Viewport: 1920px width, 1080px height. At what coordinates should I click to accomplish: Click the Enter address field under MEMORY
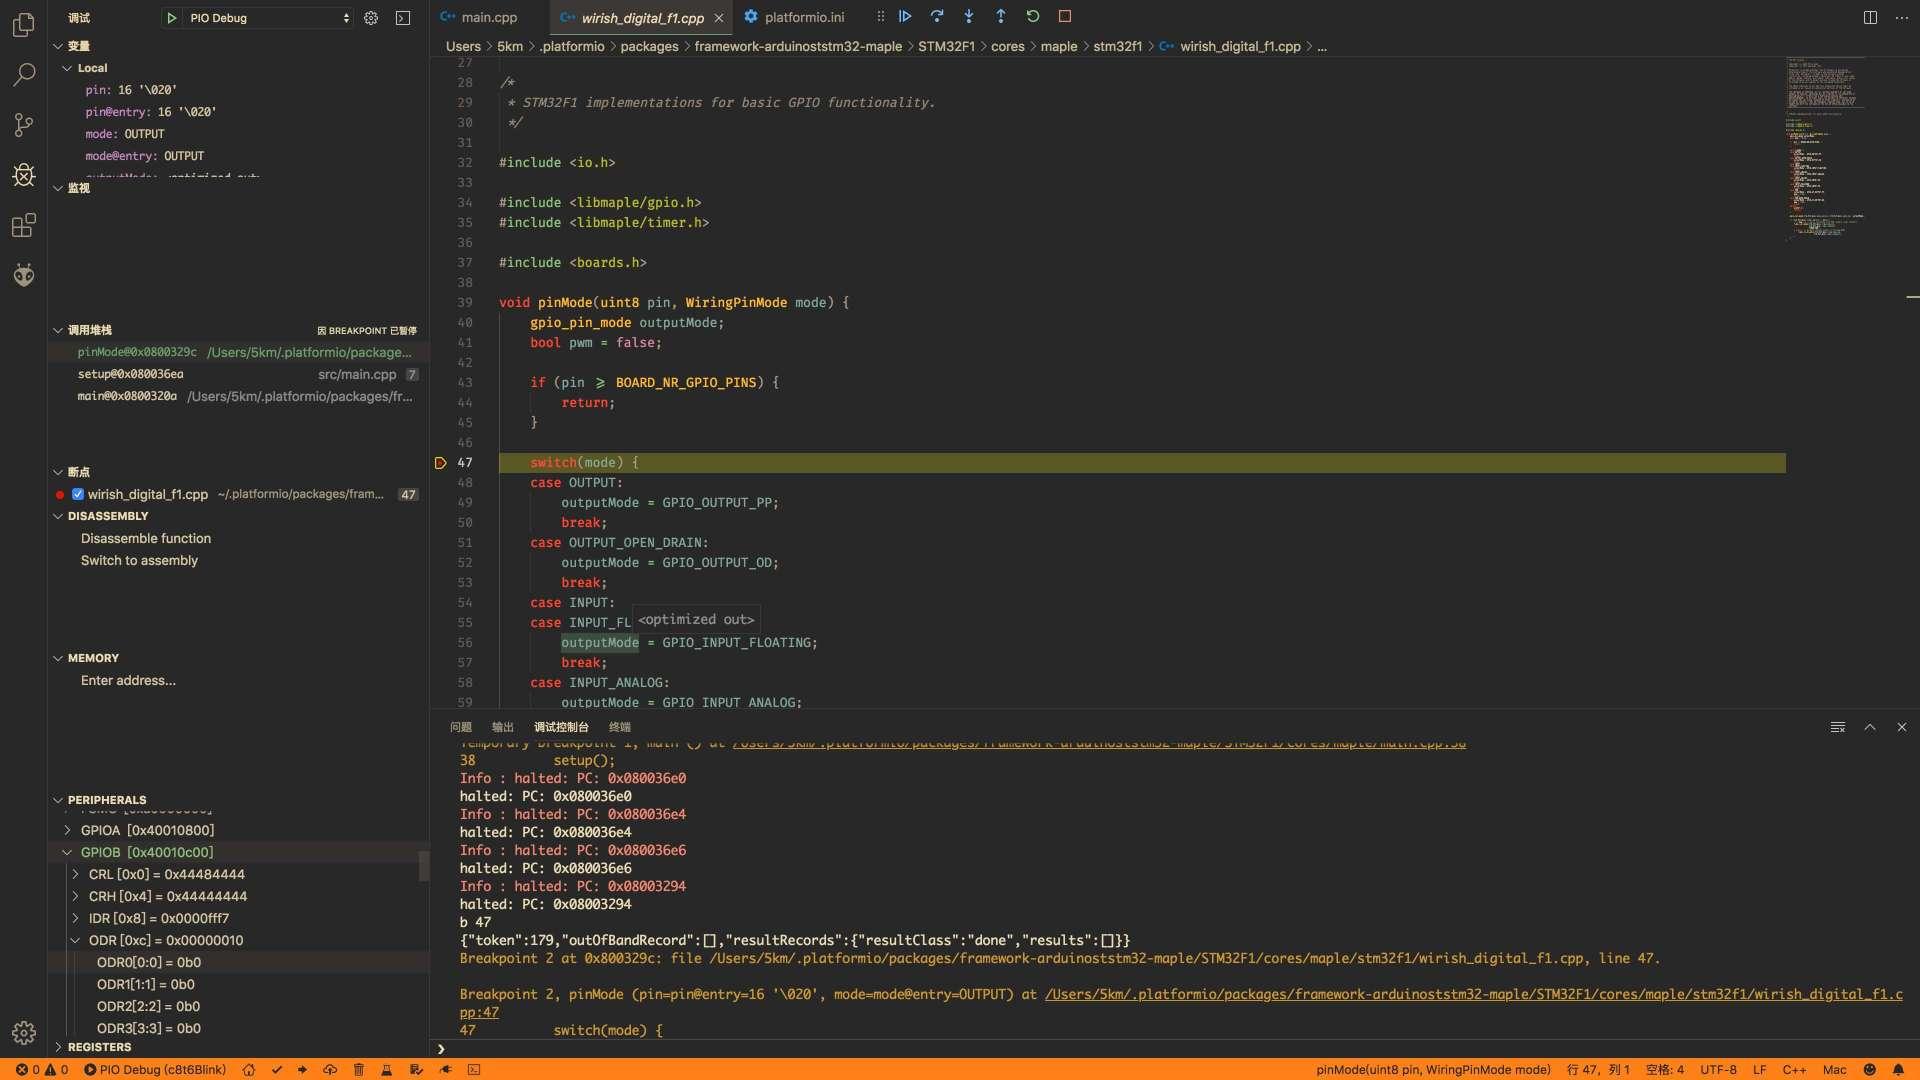click(x=127, y=680)
